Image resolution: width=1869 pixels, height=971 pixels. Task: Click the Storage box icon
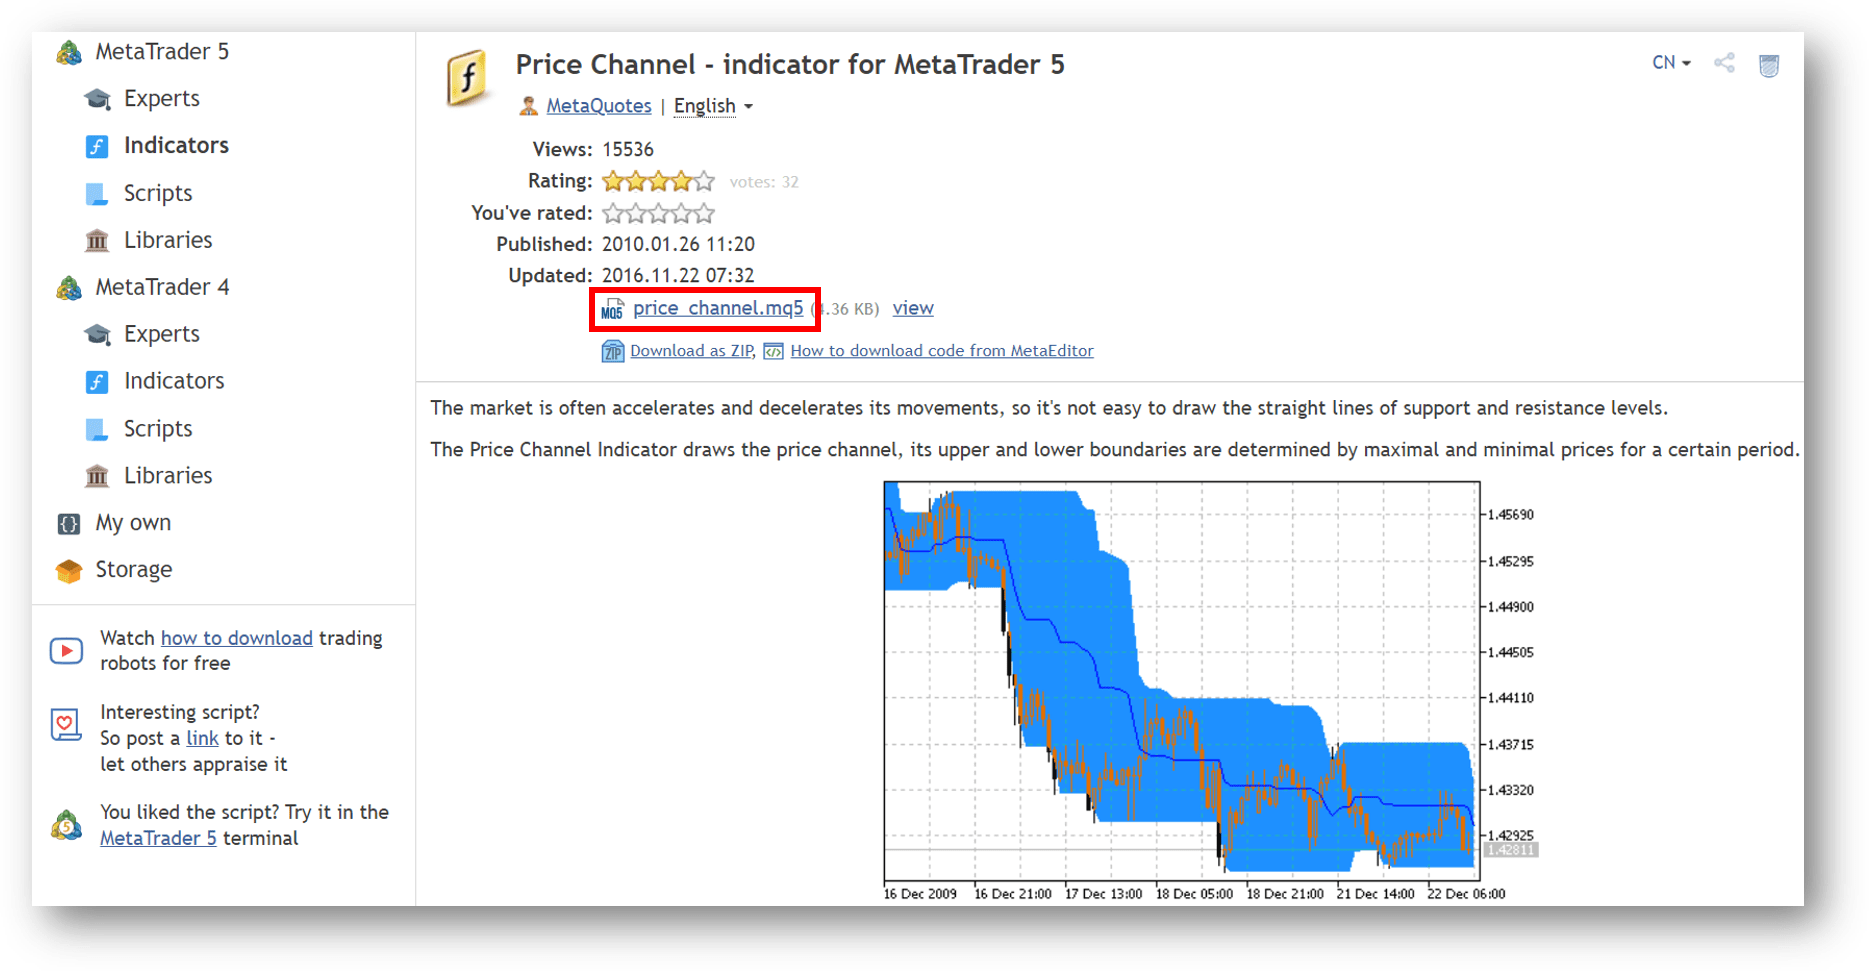[69, 571]
